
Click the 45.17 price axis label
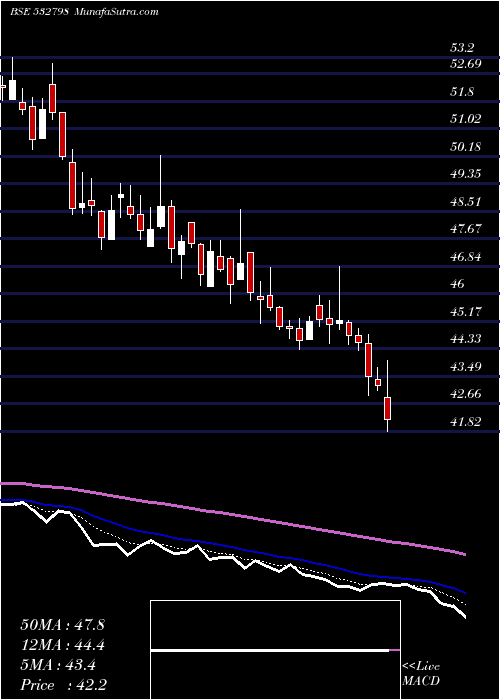tap(466, 312)
